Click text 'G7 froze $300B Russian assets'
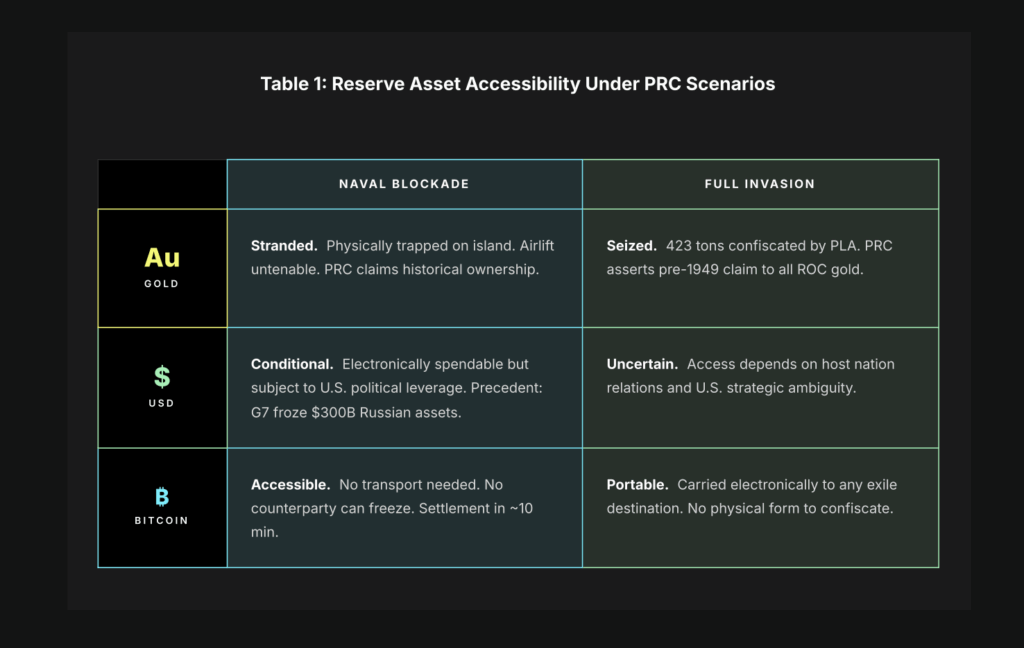This screenshot has height=648, width=1024. coord(356,412)
